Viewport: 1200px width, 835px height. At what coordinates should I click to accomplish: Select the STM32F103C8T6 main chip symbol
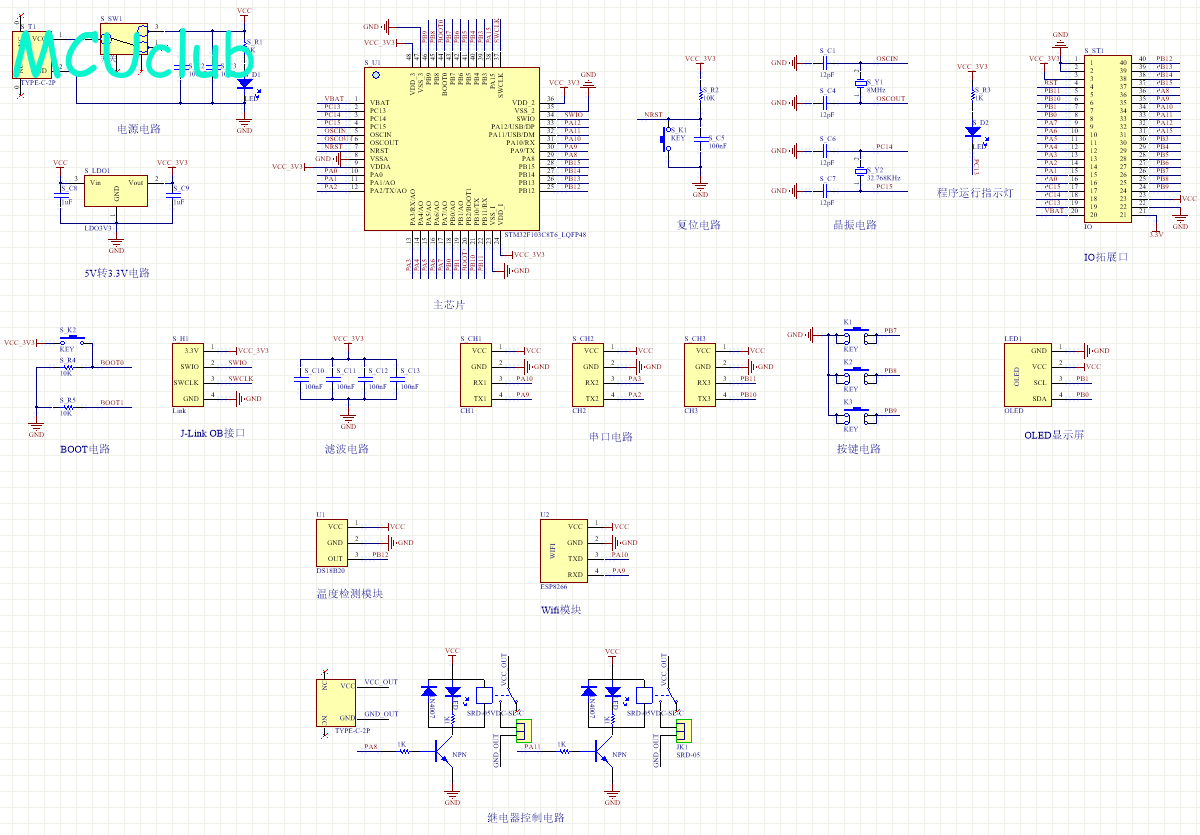[451, 149]
